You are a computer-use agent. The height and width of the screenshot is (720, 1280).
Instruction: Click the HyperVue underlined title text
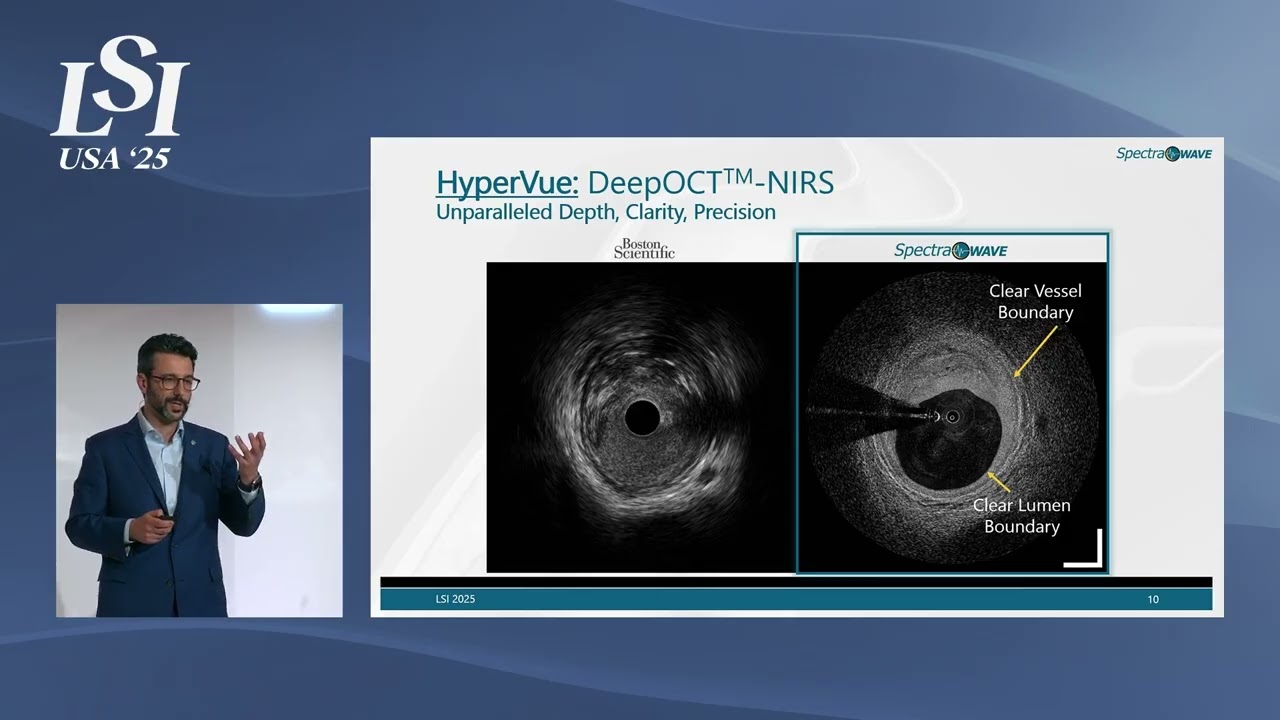point(507,182)
